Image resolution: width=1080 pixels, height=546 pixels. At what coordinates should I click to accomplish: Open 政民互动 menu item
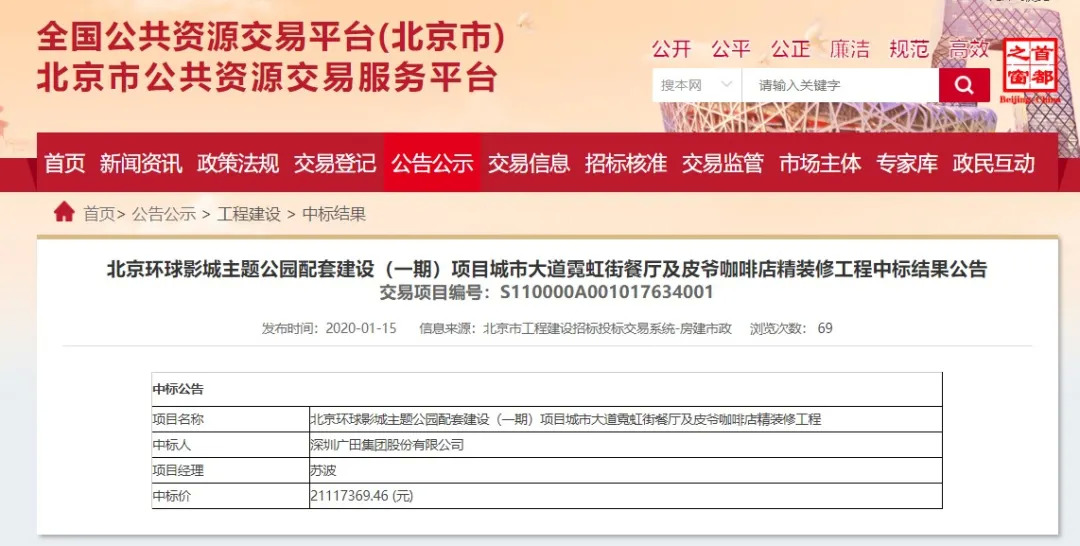(994, 163)
